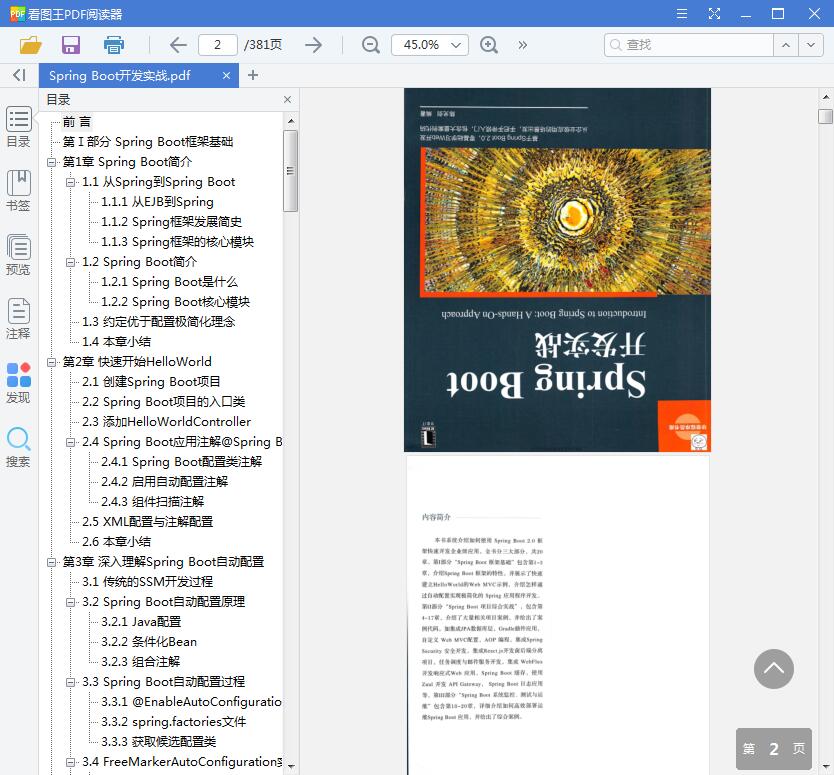This screenshot has height=775, width=834.
Task: Select 2.4.2 启用自动配置注解 entry
Action: click(x=165, y=482)
